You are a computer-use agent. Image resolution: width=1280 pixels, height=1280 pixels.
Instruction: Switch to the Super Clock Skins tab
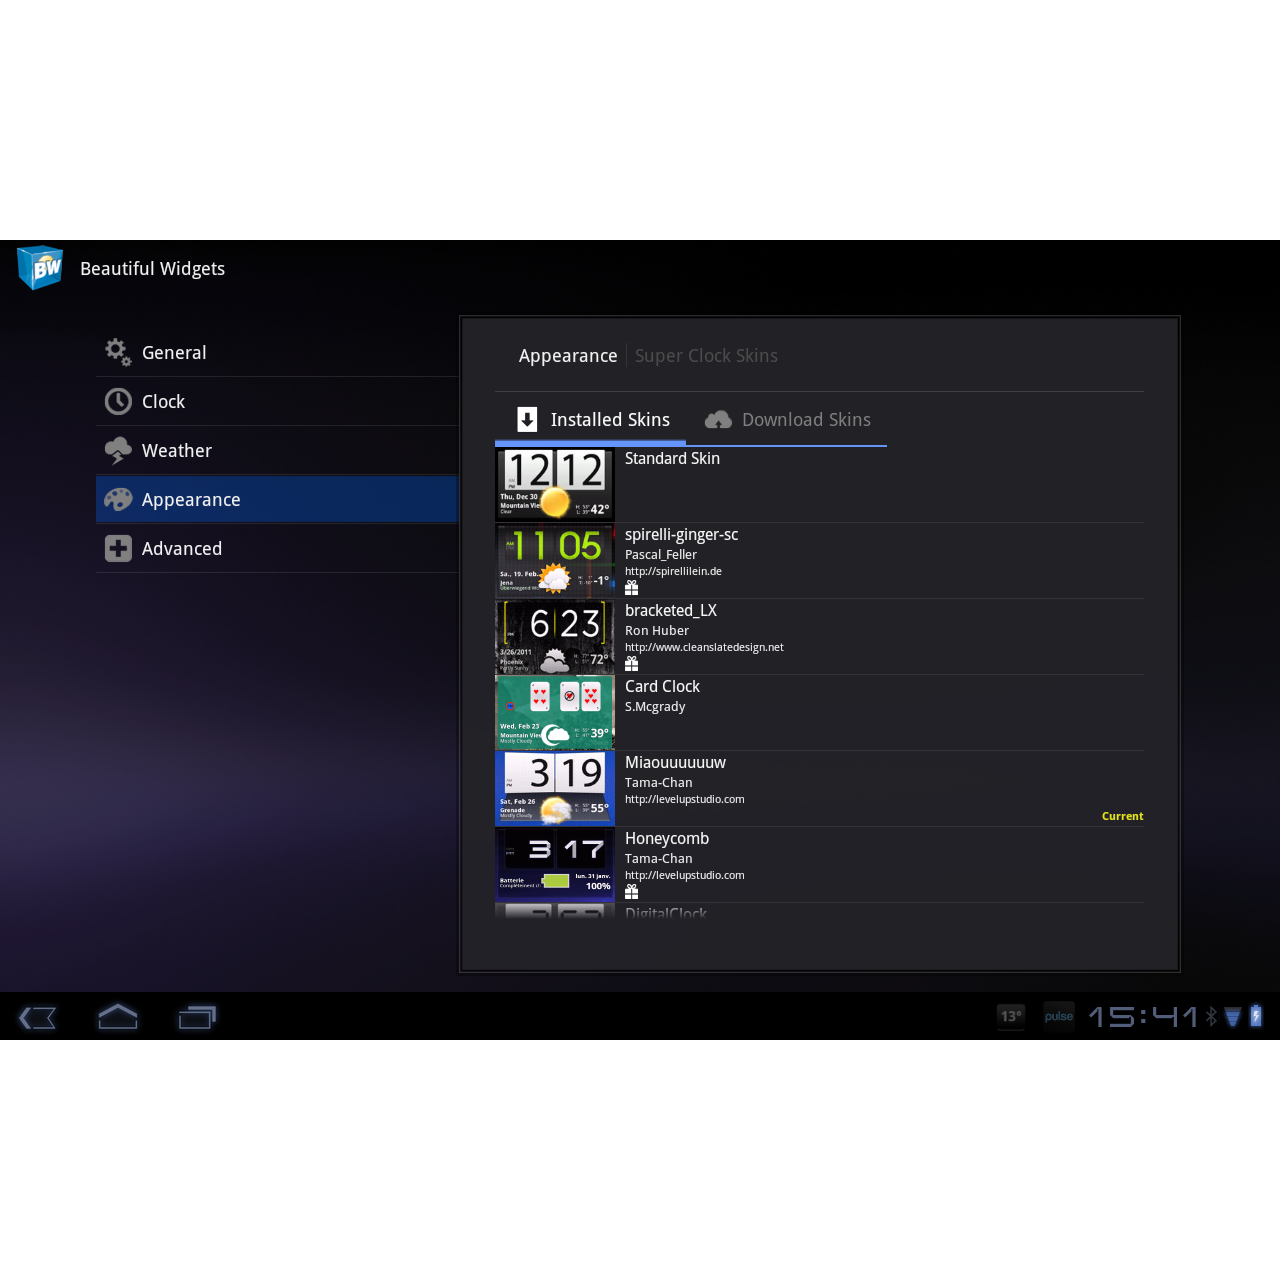coord(706,355)
